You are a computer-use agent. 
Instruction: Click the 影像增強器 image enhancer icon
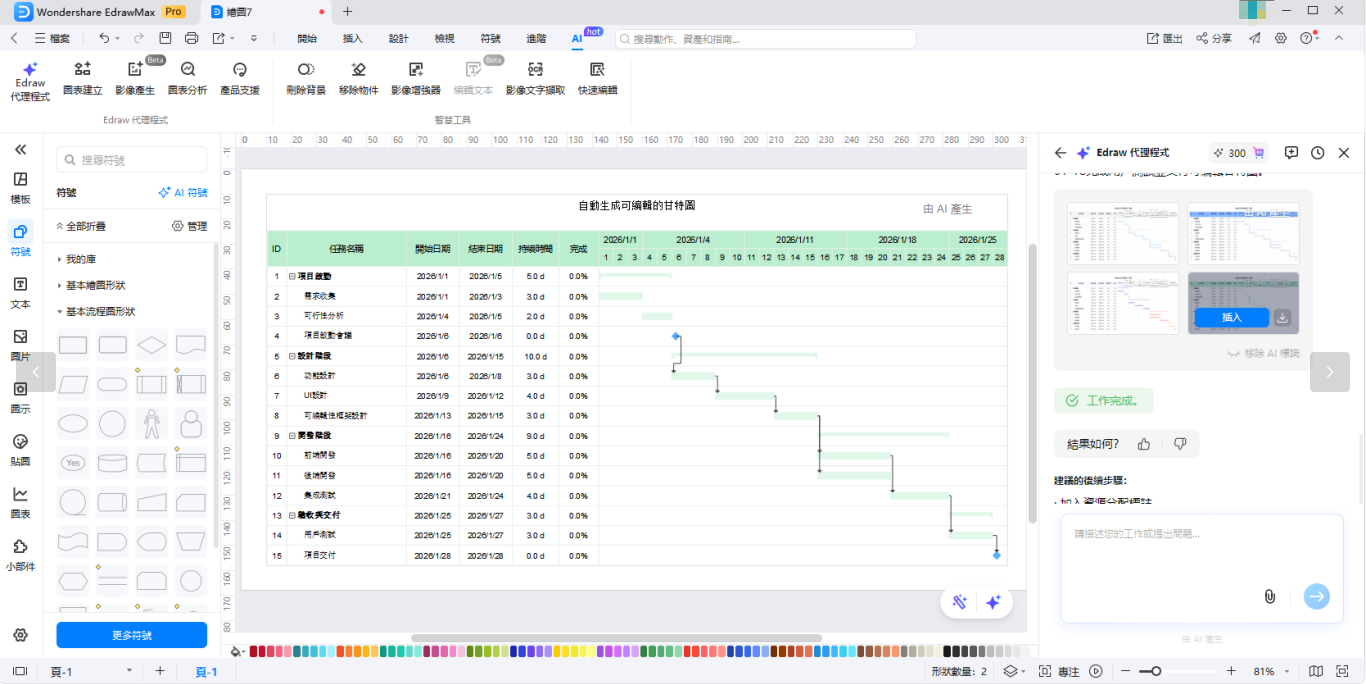tap(416, 78)
